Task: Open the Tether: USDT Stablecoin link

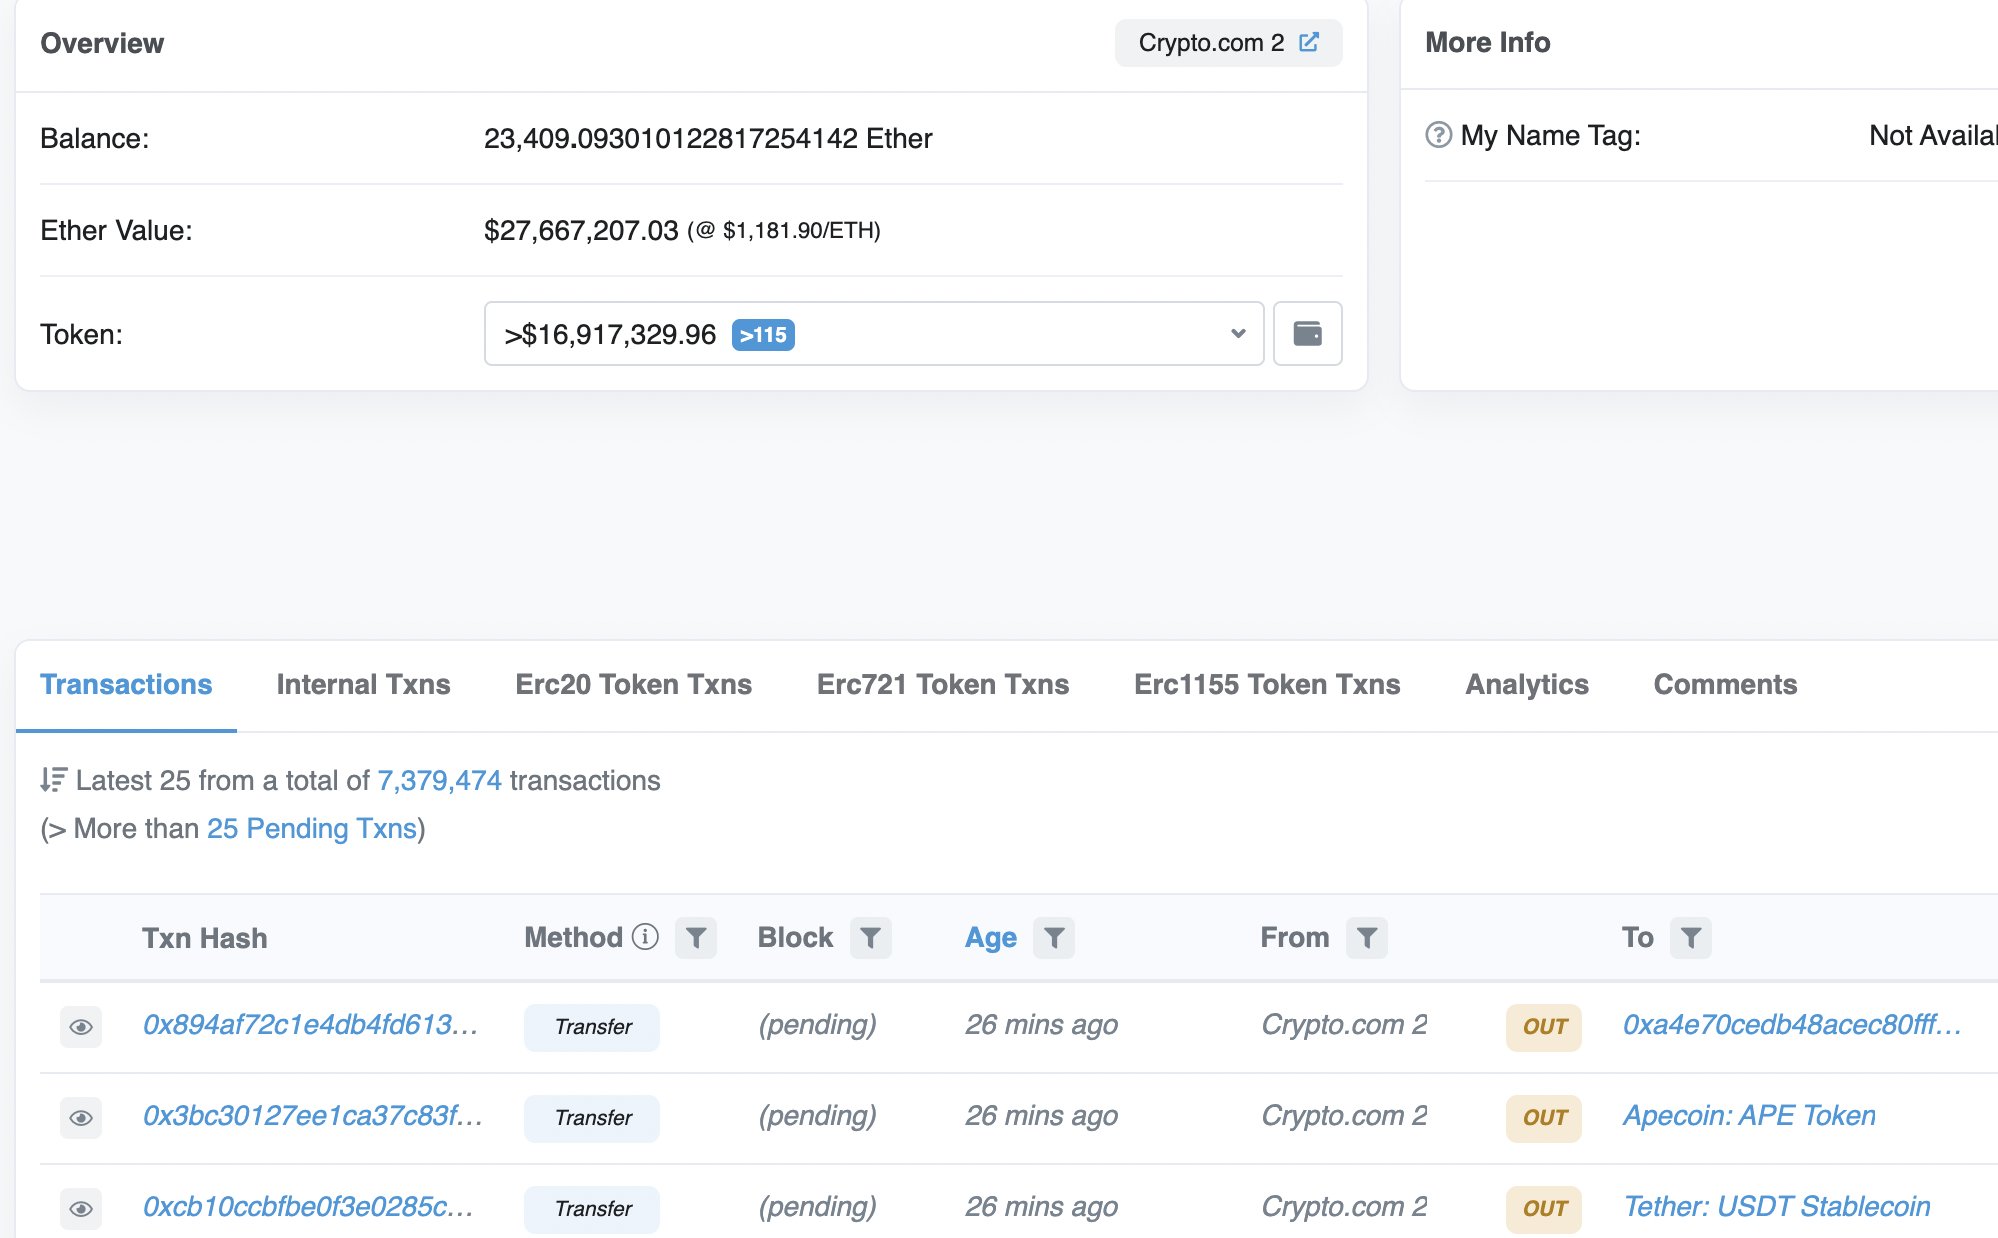Action: (1775, 1206)
